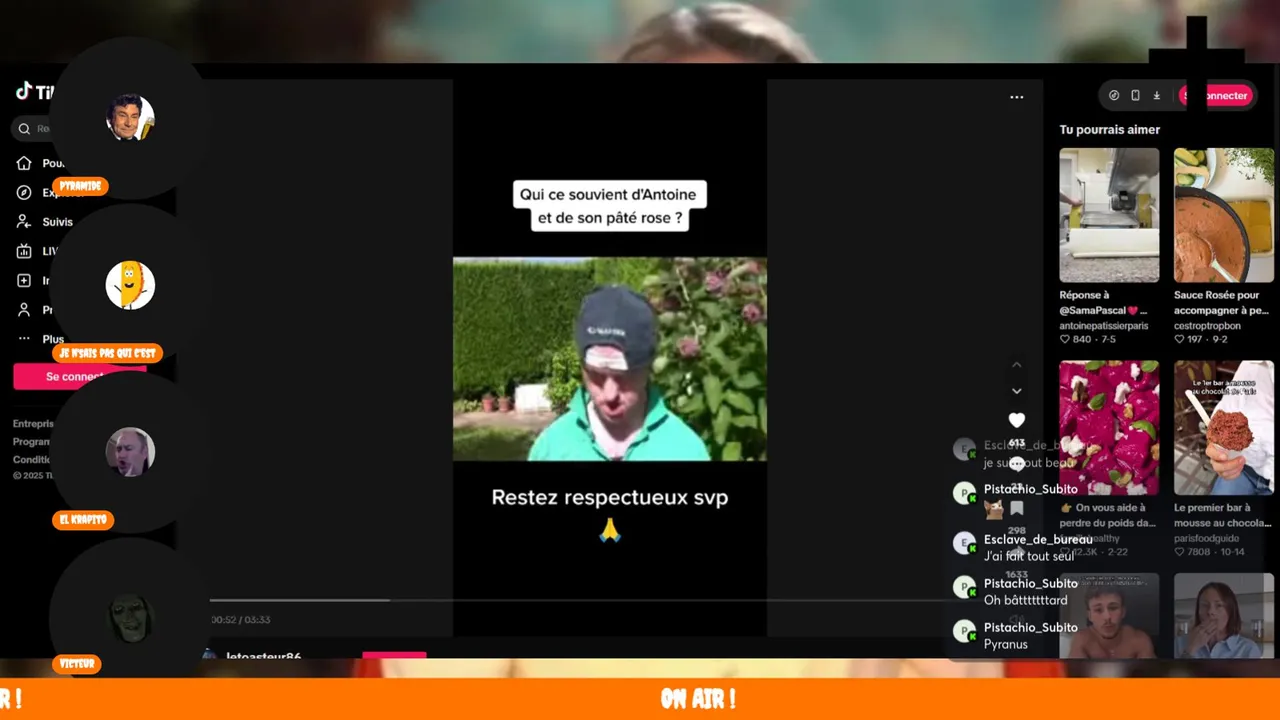Click the '7808 · 10-14' likes stat

(x=1207, y=551)
